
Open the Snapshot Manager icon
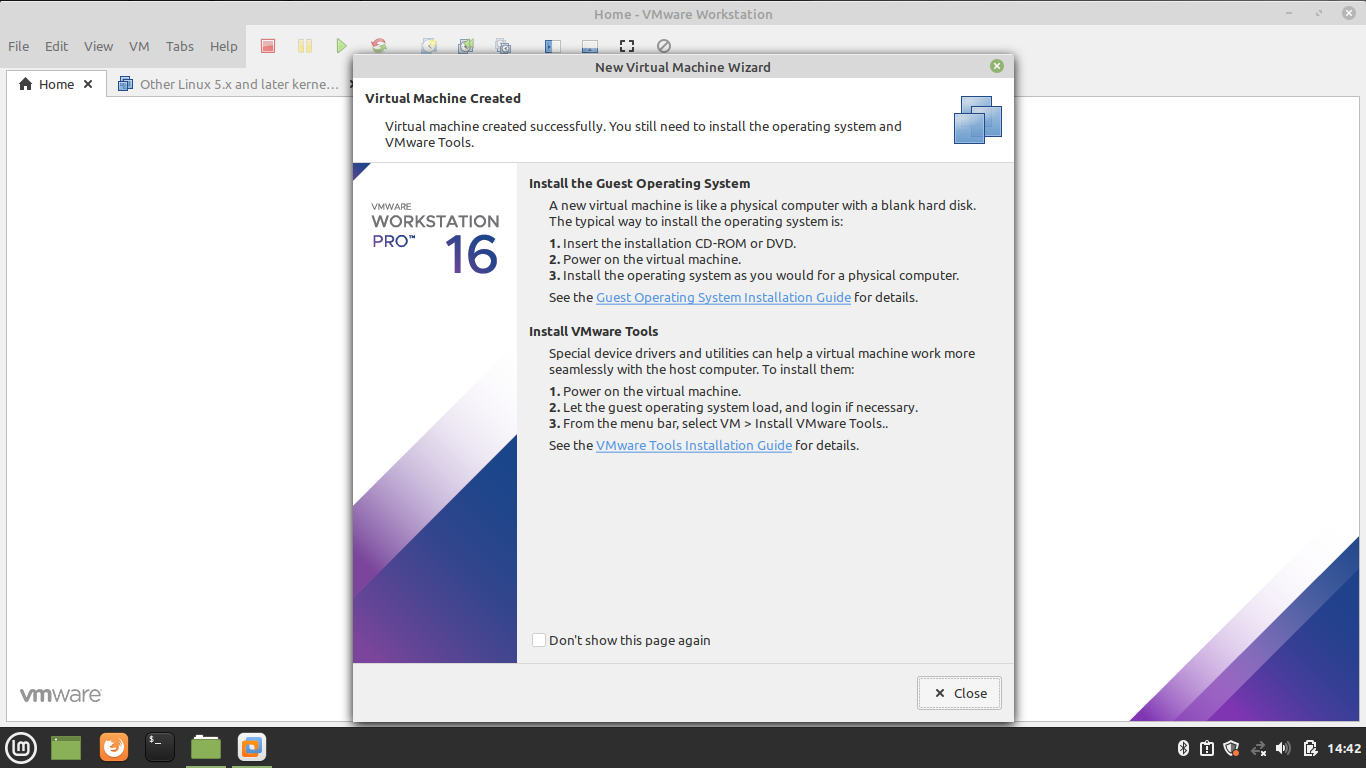click(x=503, y=46)
